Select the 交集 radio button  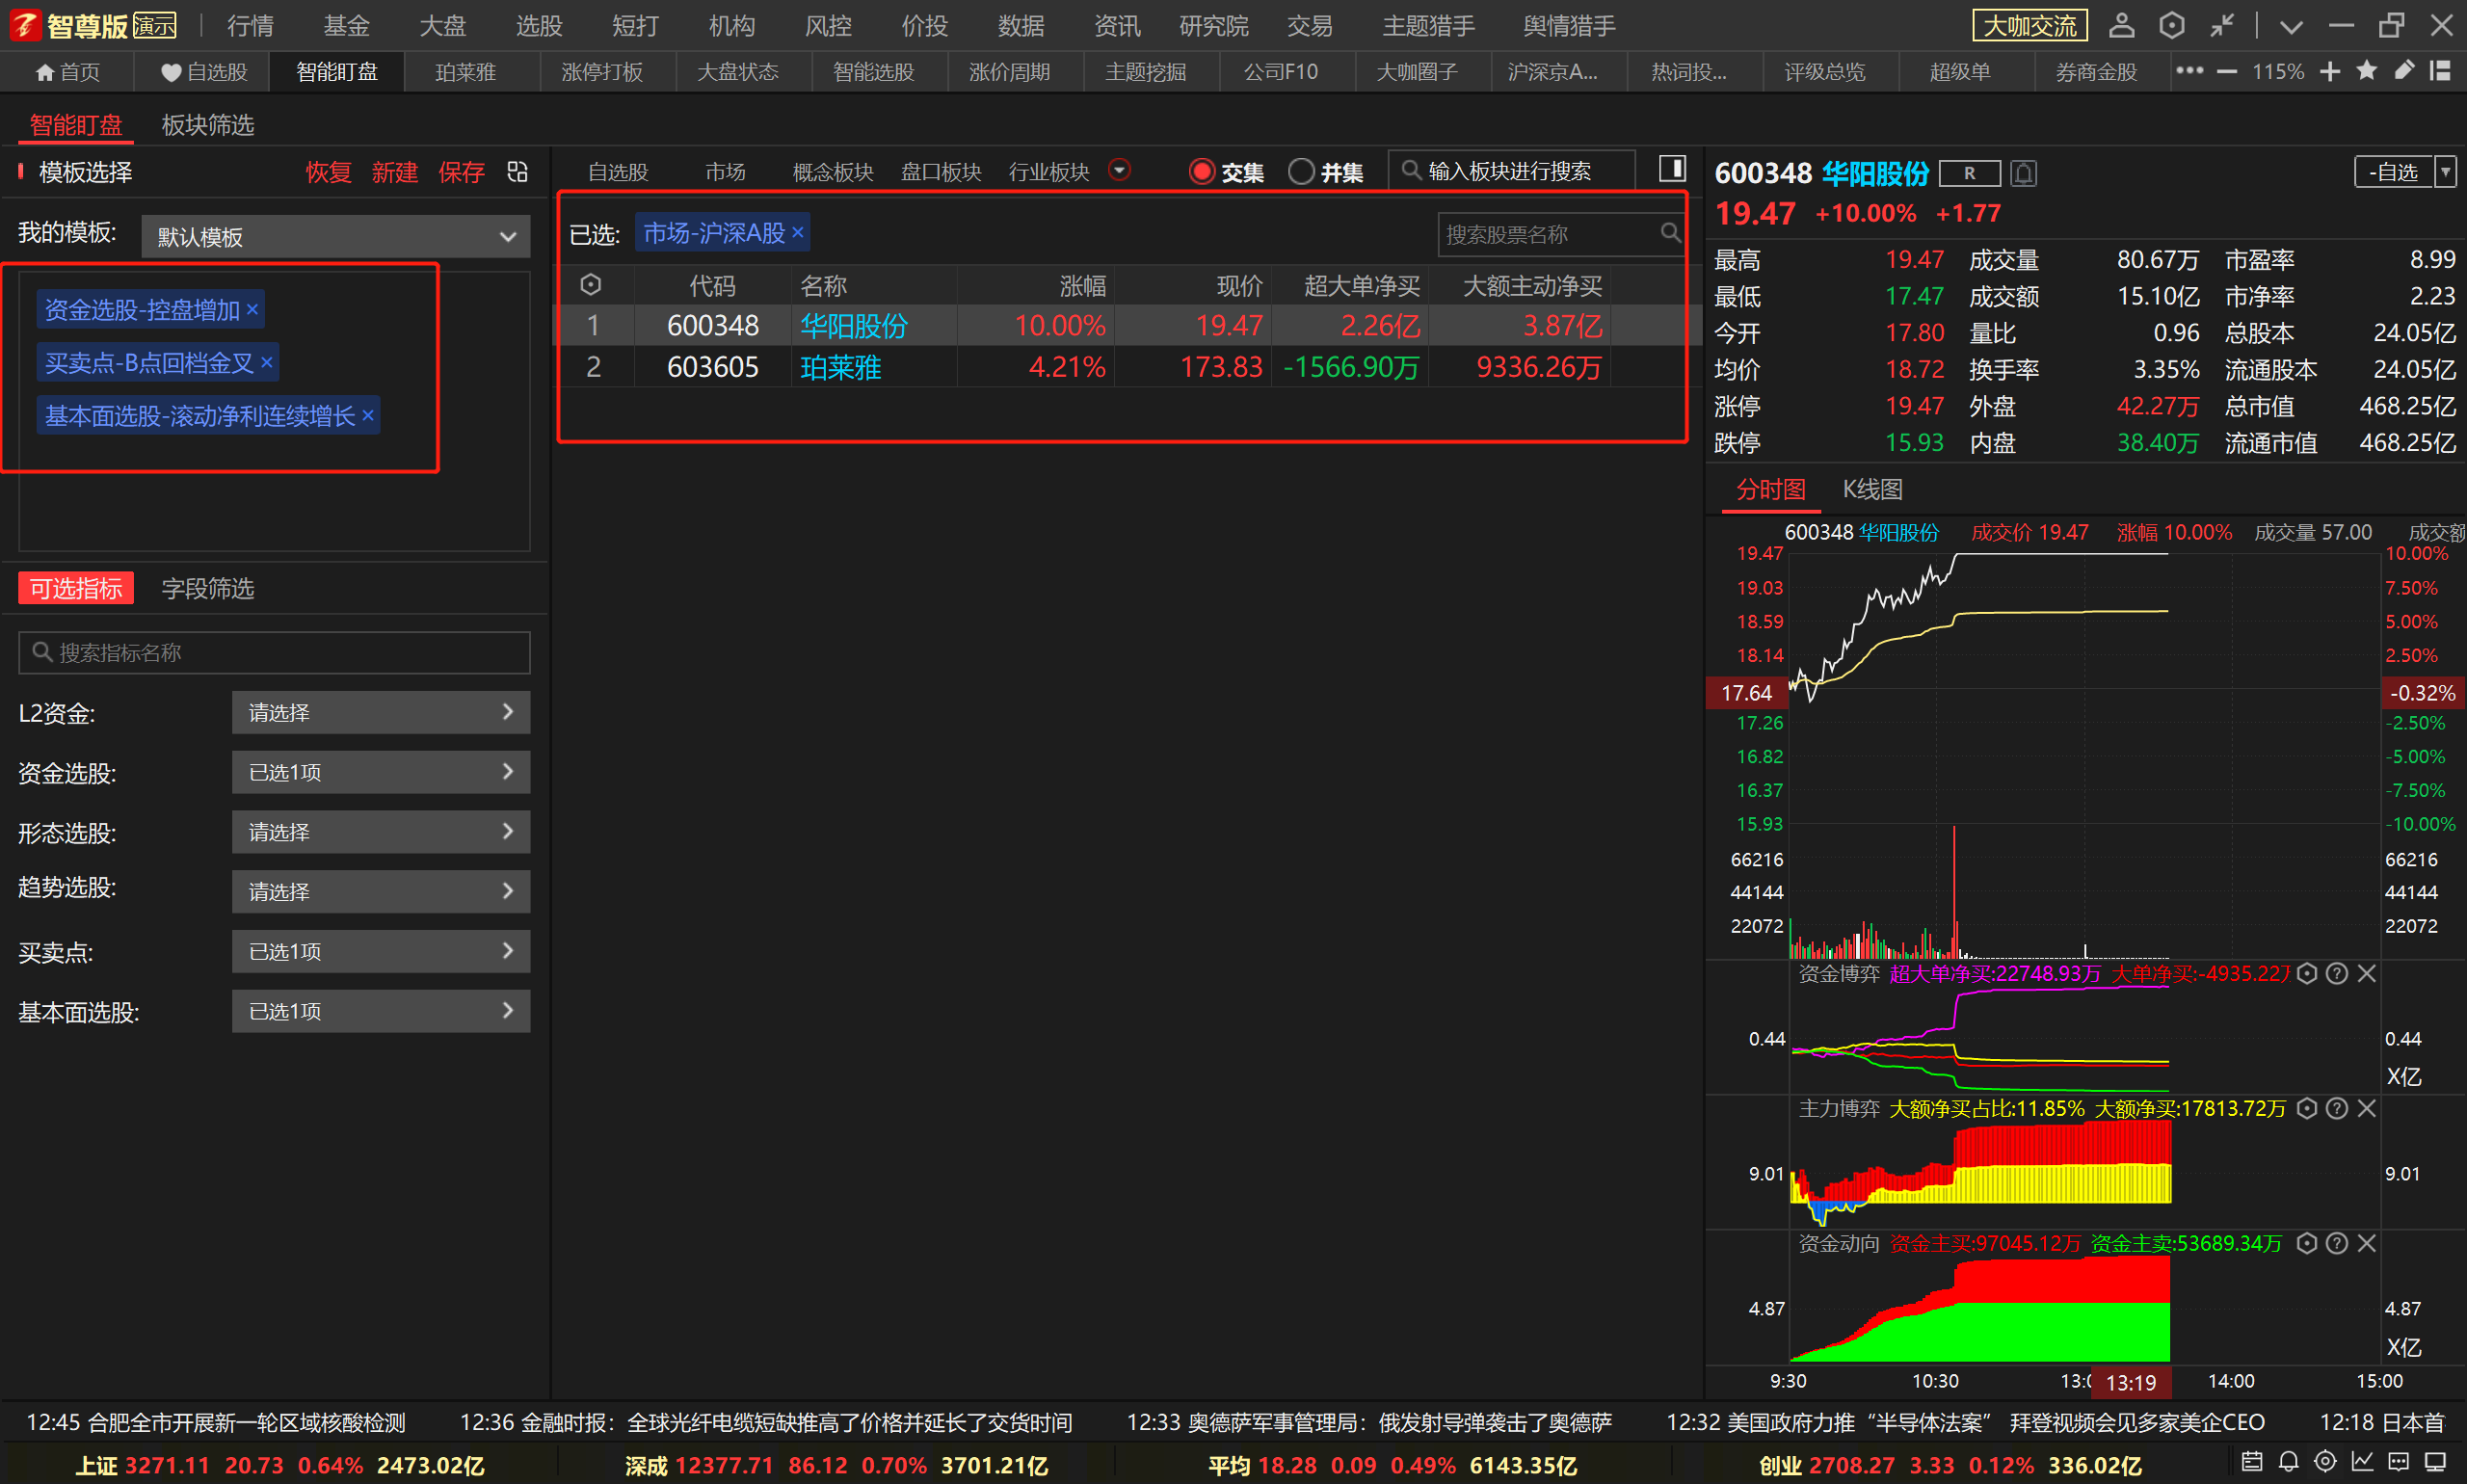pos(1202,172)
